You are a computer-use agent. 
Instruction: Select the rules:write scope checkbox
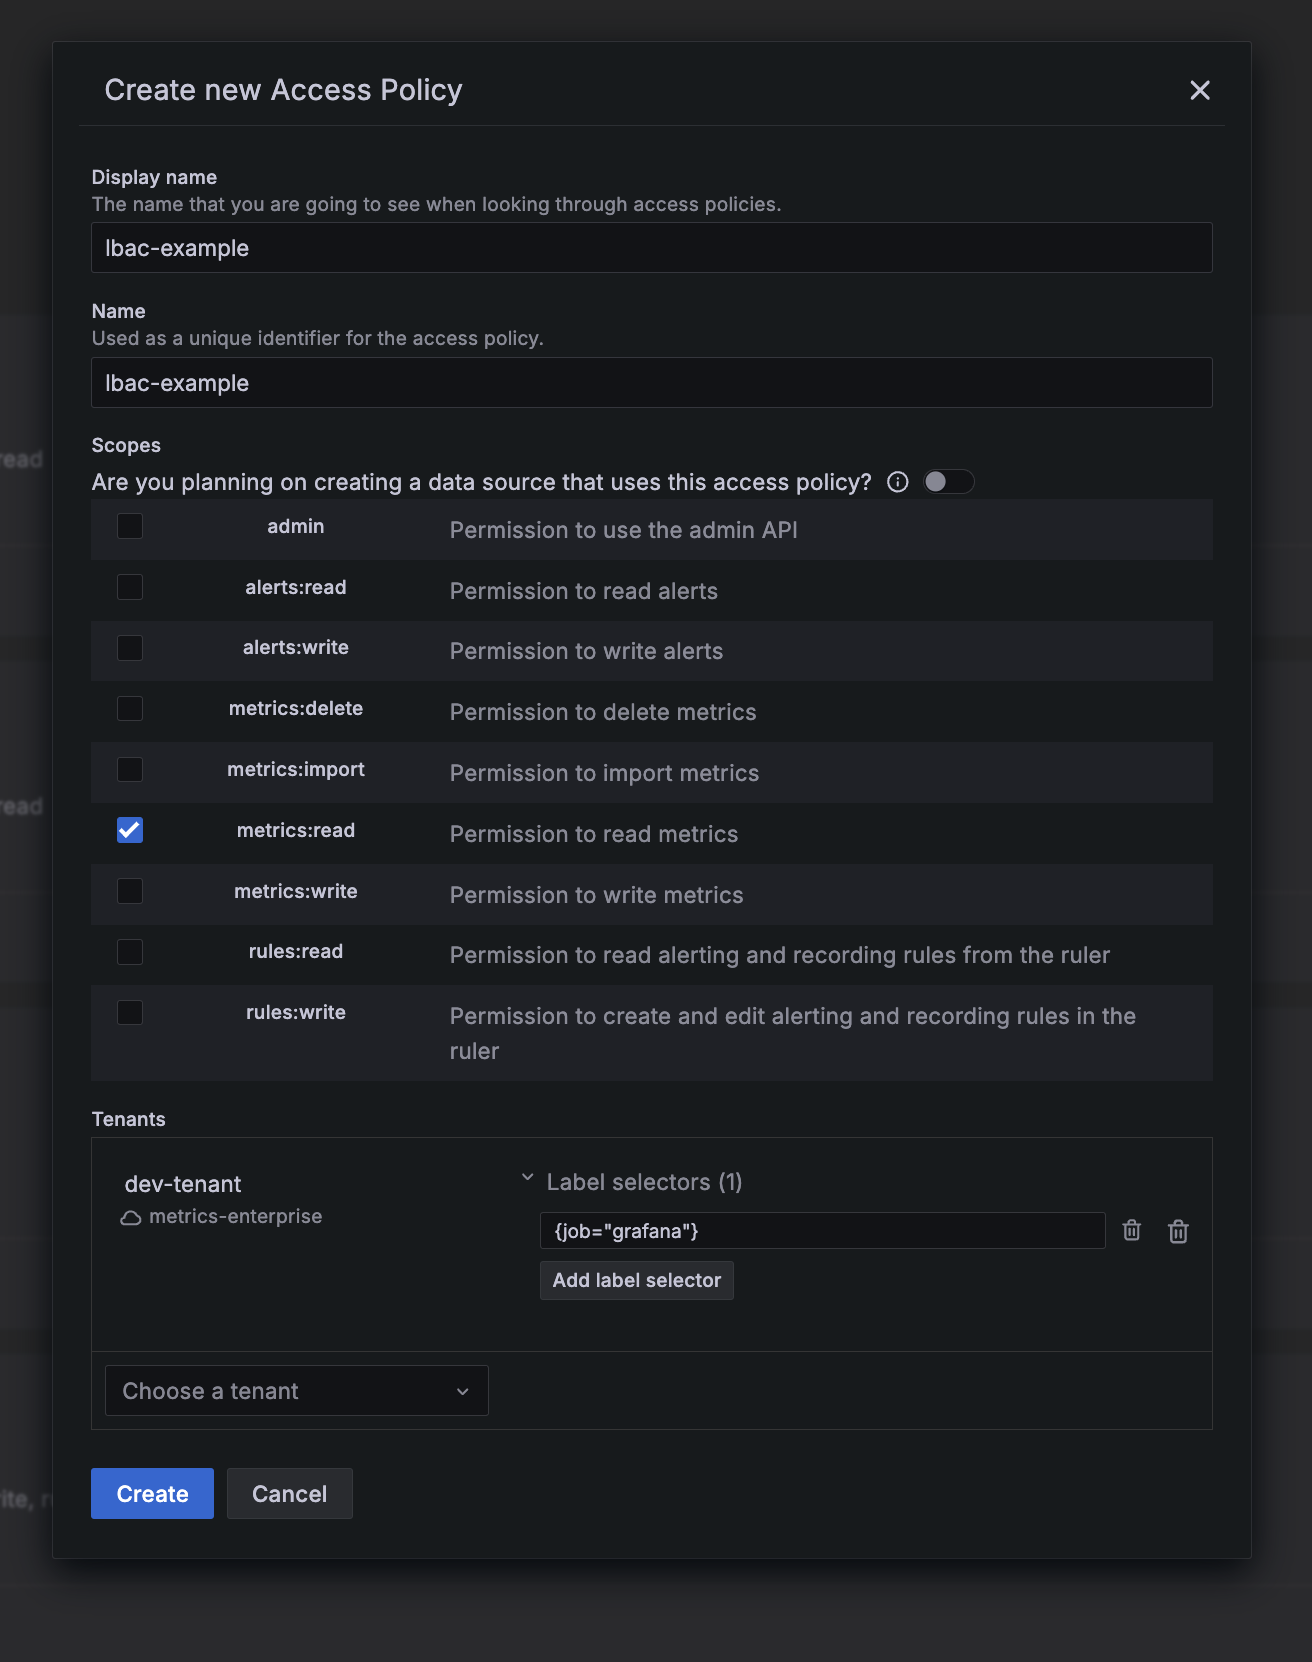click(130, 1012)
